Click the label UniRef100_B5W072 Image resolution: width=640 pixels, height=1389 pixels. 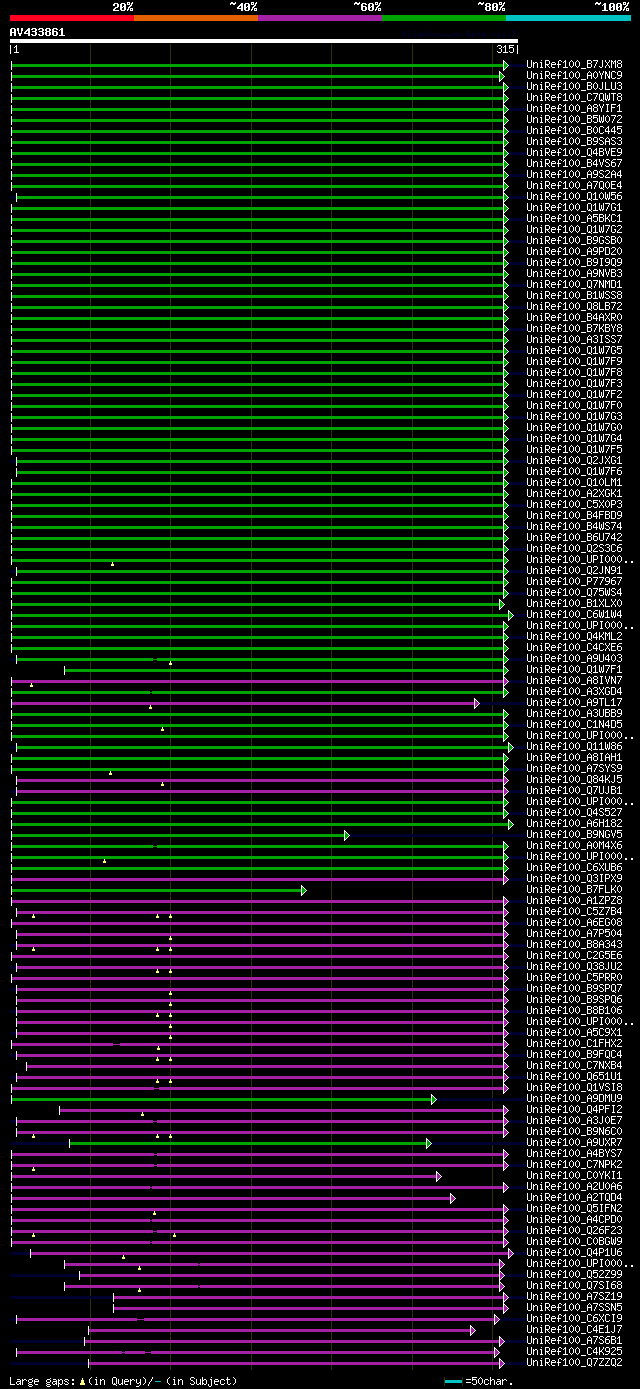coord(574,120)
